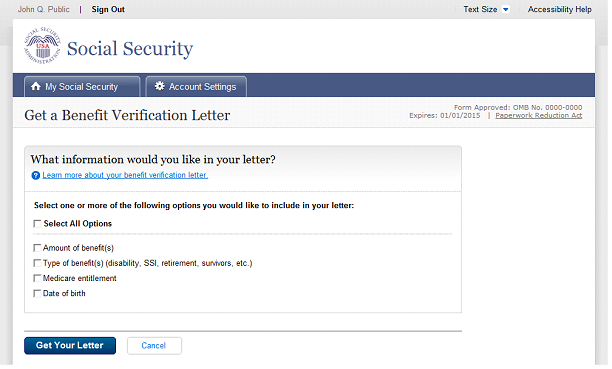Switch to the Account Settings tab

pos(196,86)
